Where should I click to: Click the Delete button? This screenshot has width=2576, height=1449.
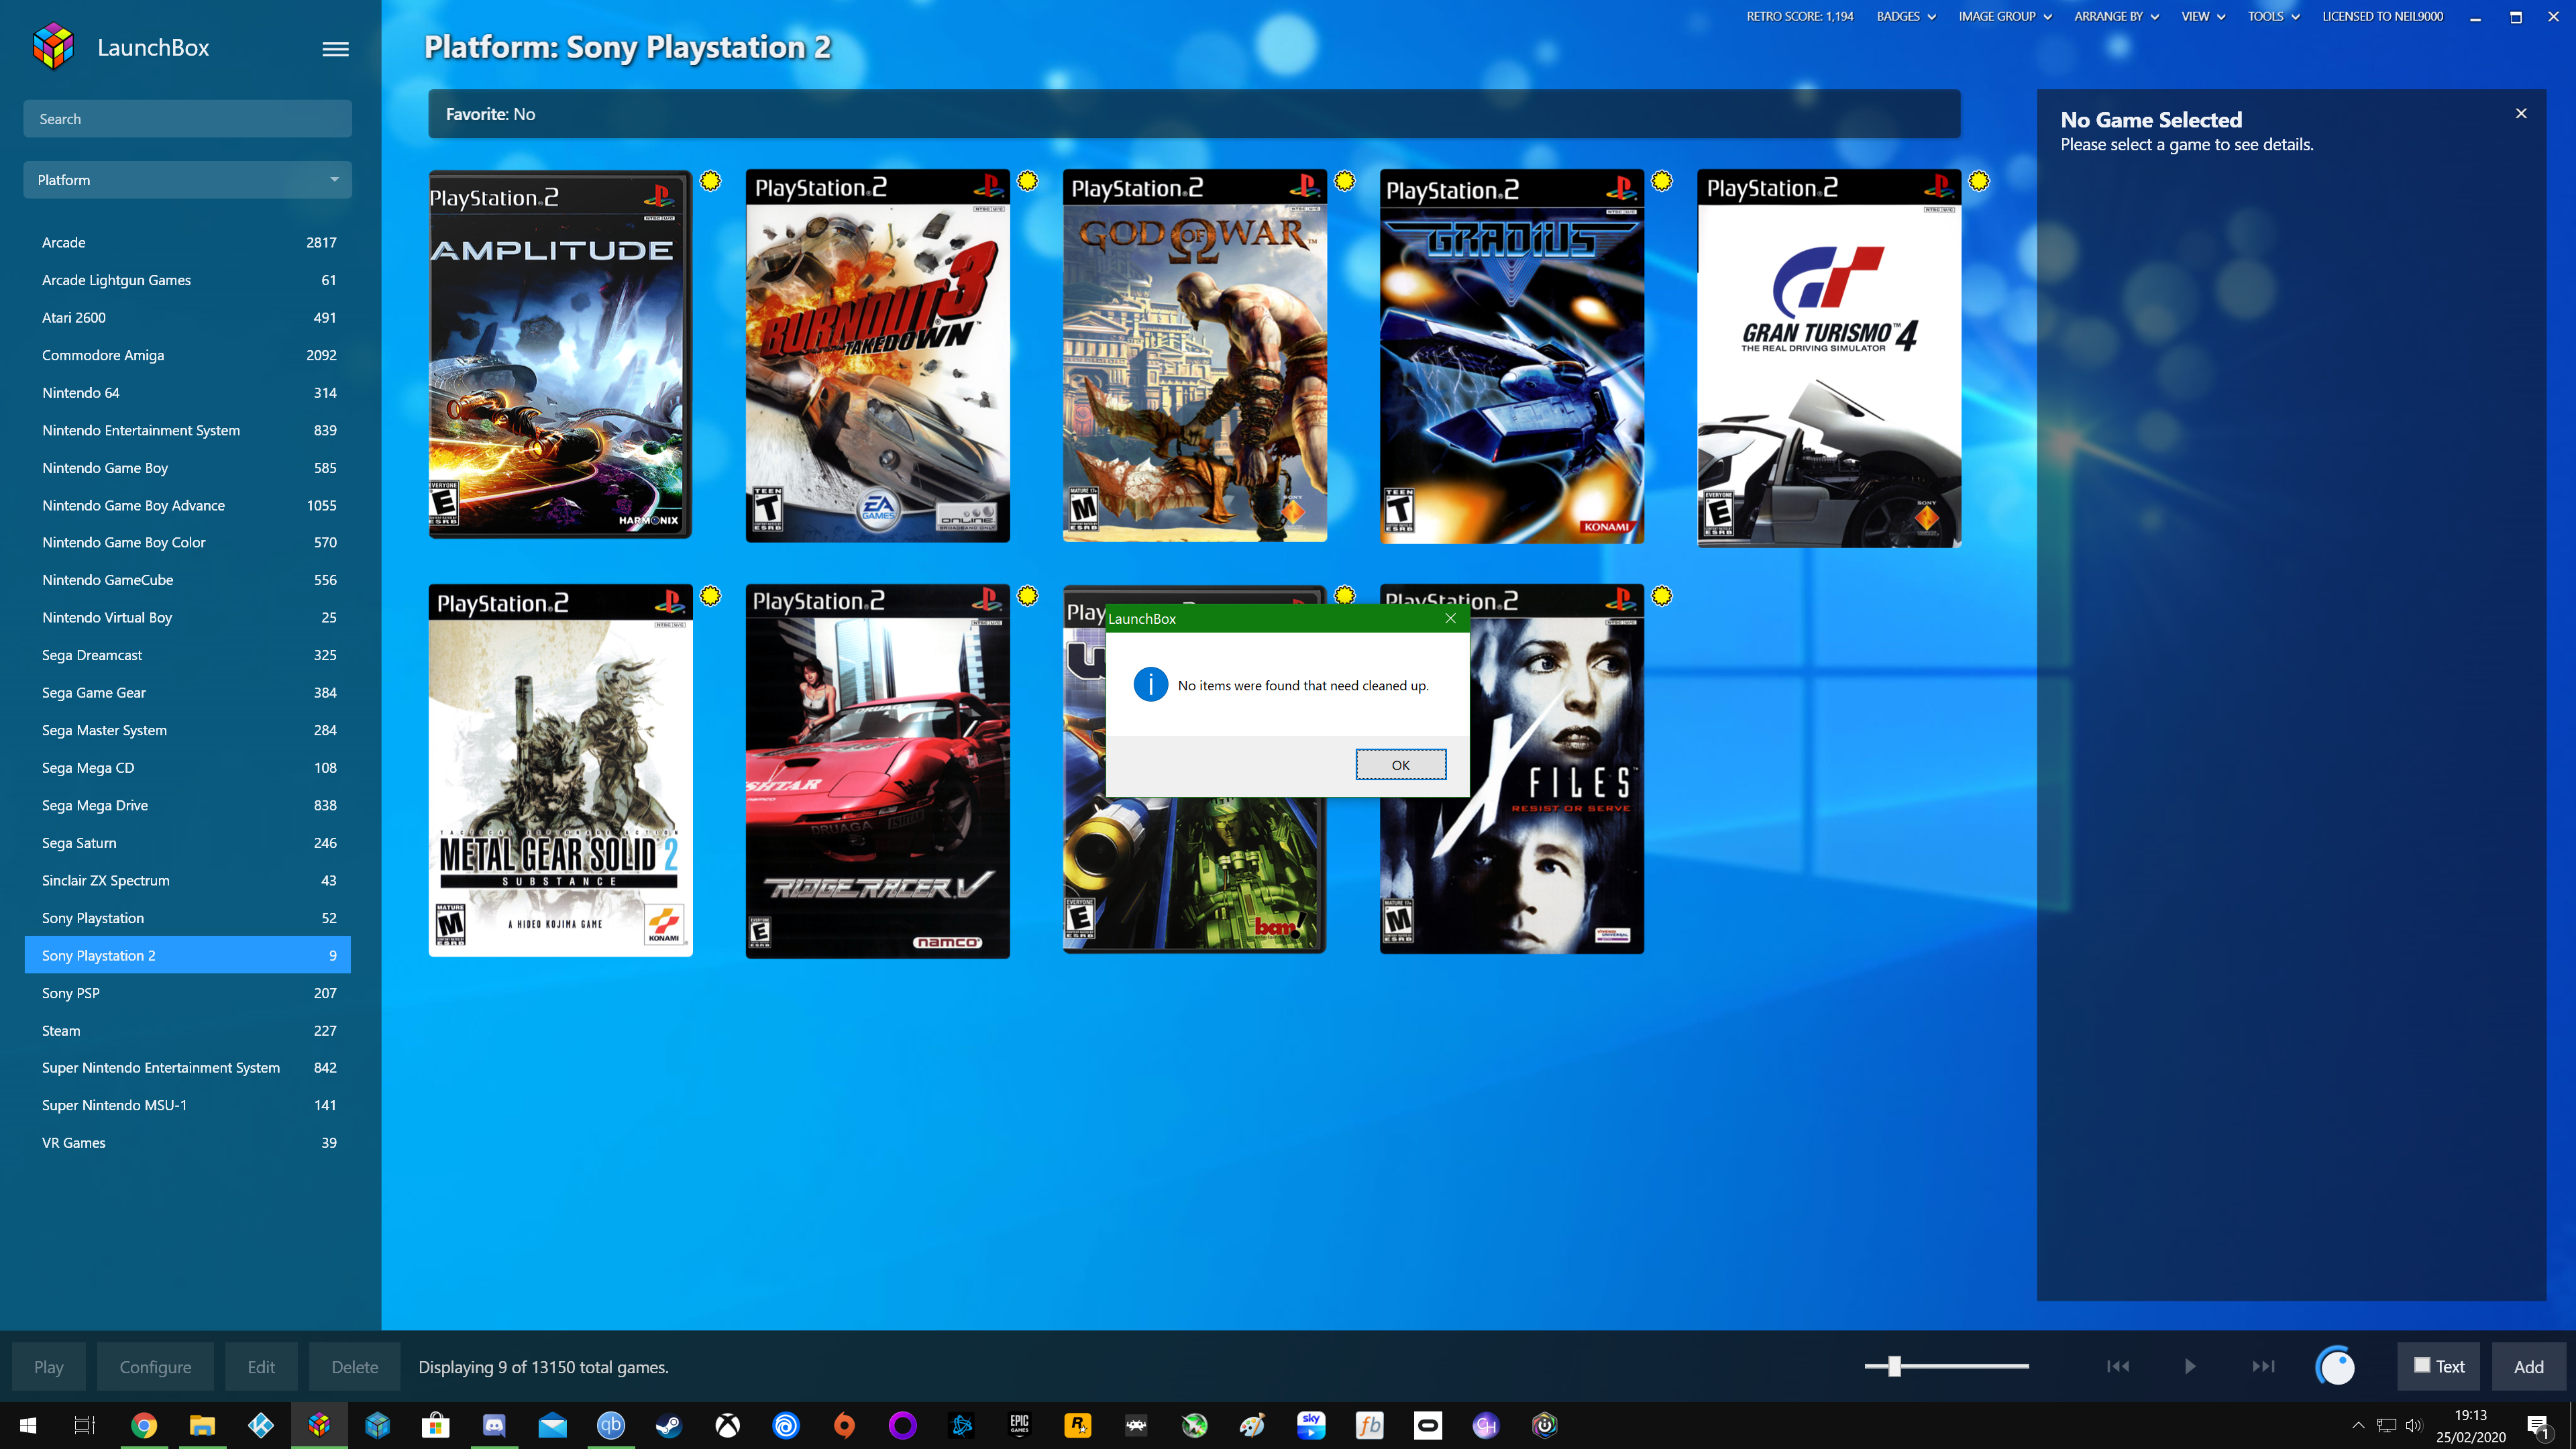pos(355,1366)
